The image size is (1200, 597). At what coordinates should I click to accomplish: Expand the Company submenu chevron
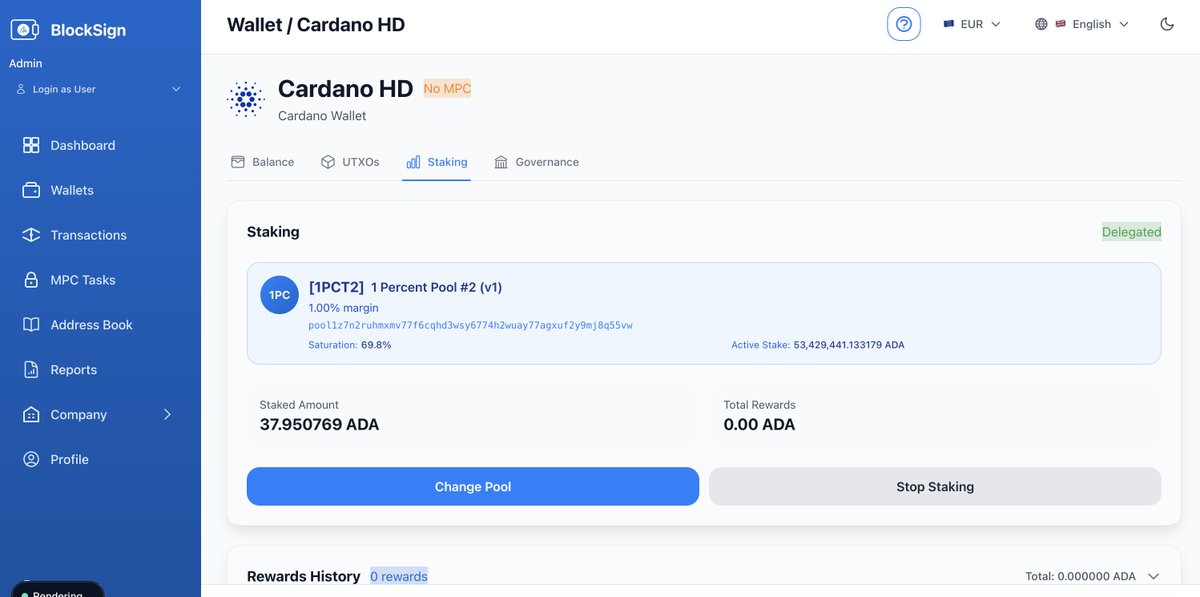[x=167, y=415]
